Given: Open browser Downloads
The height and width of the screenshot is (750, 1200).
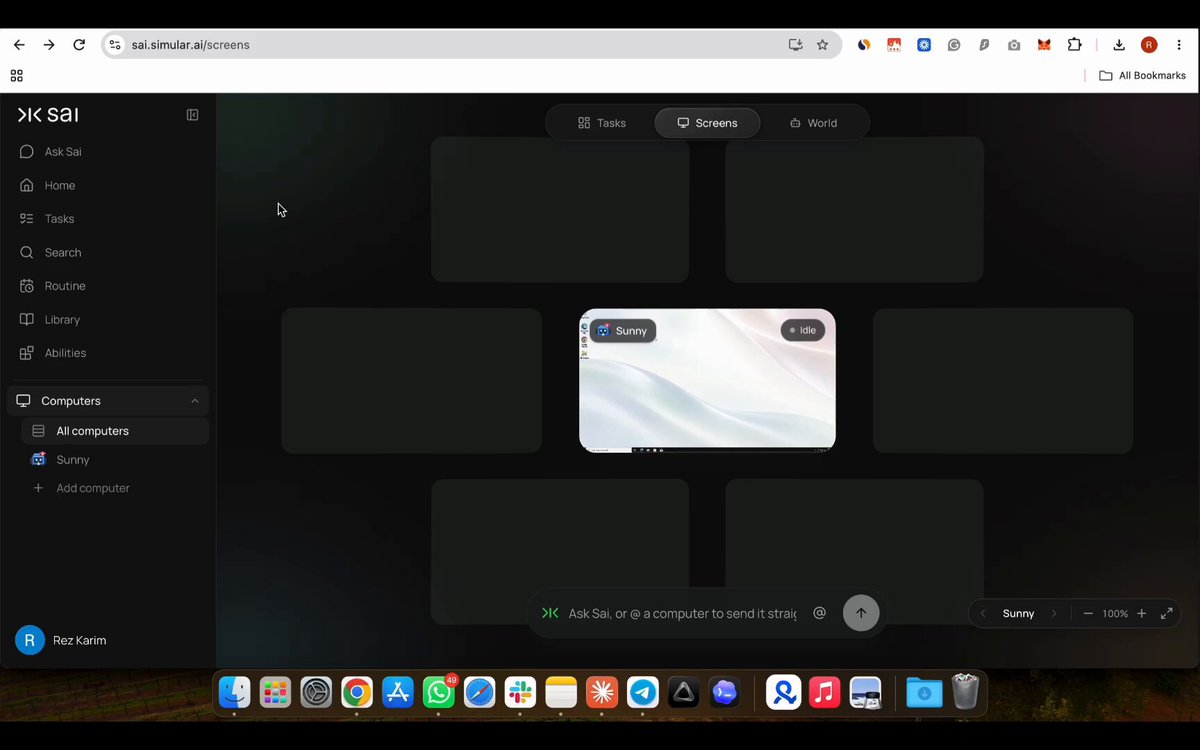Looking at the screenshot, I should click(1119, 45).
